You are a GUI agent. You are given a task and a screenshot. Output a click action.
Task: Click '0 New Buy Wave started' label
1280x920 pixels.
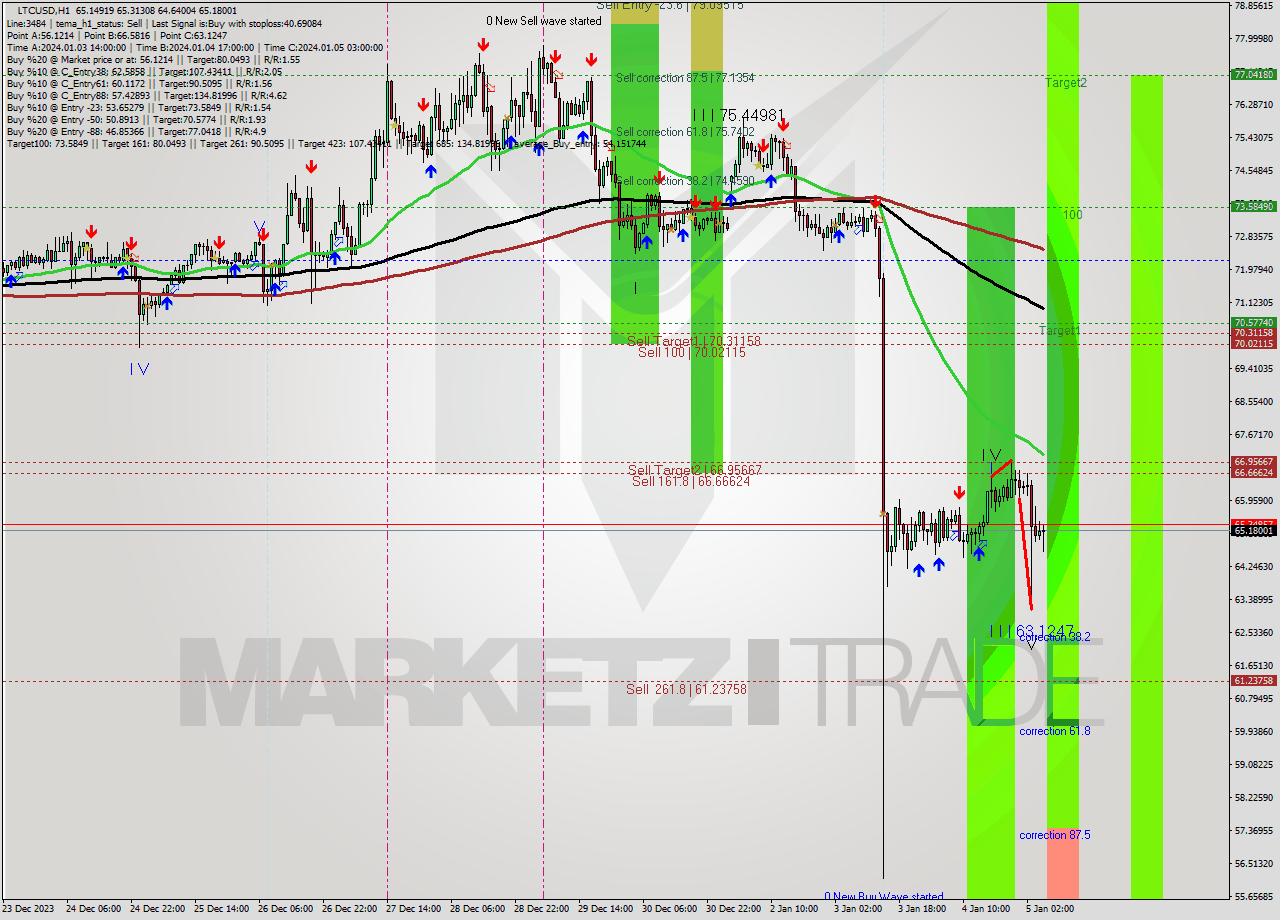[884, 897]
